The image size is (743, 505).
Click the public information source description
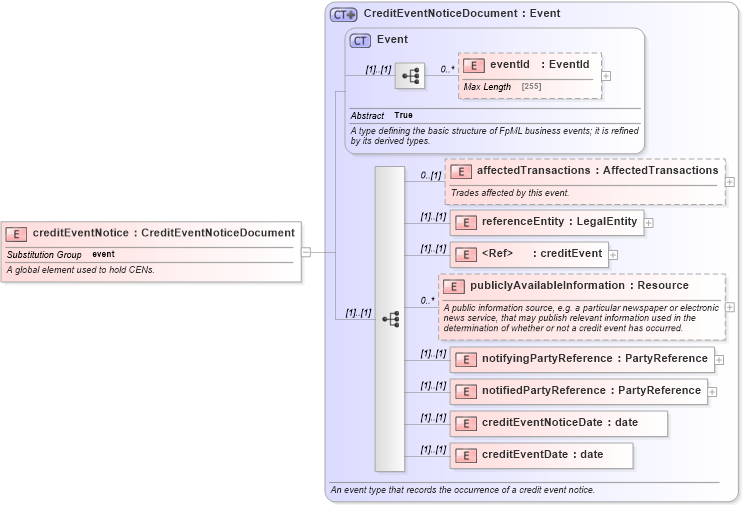tap(581, 318)
